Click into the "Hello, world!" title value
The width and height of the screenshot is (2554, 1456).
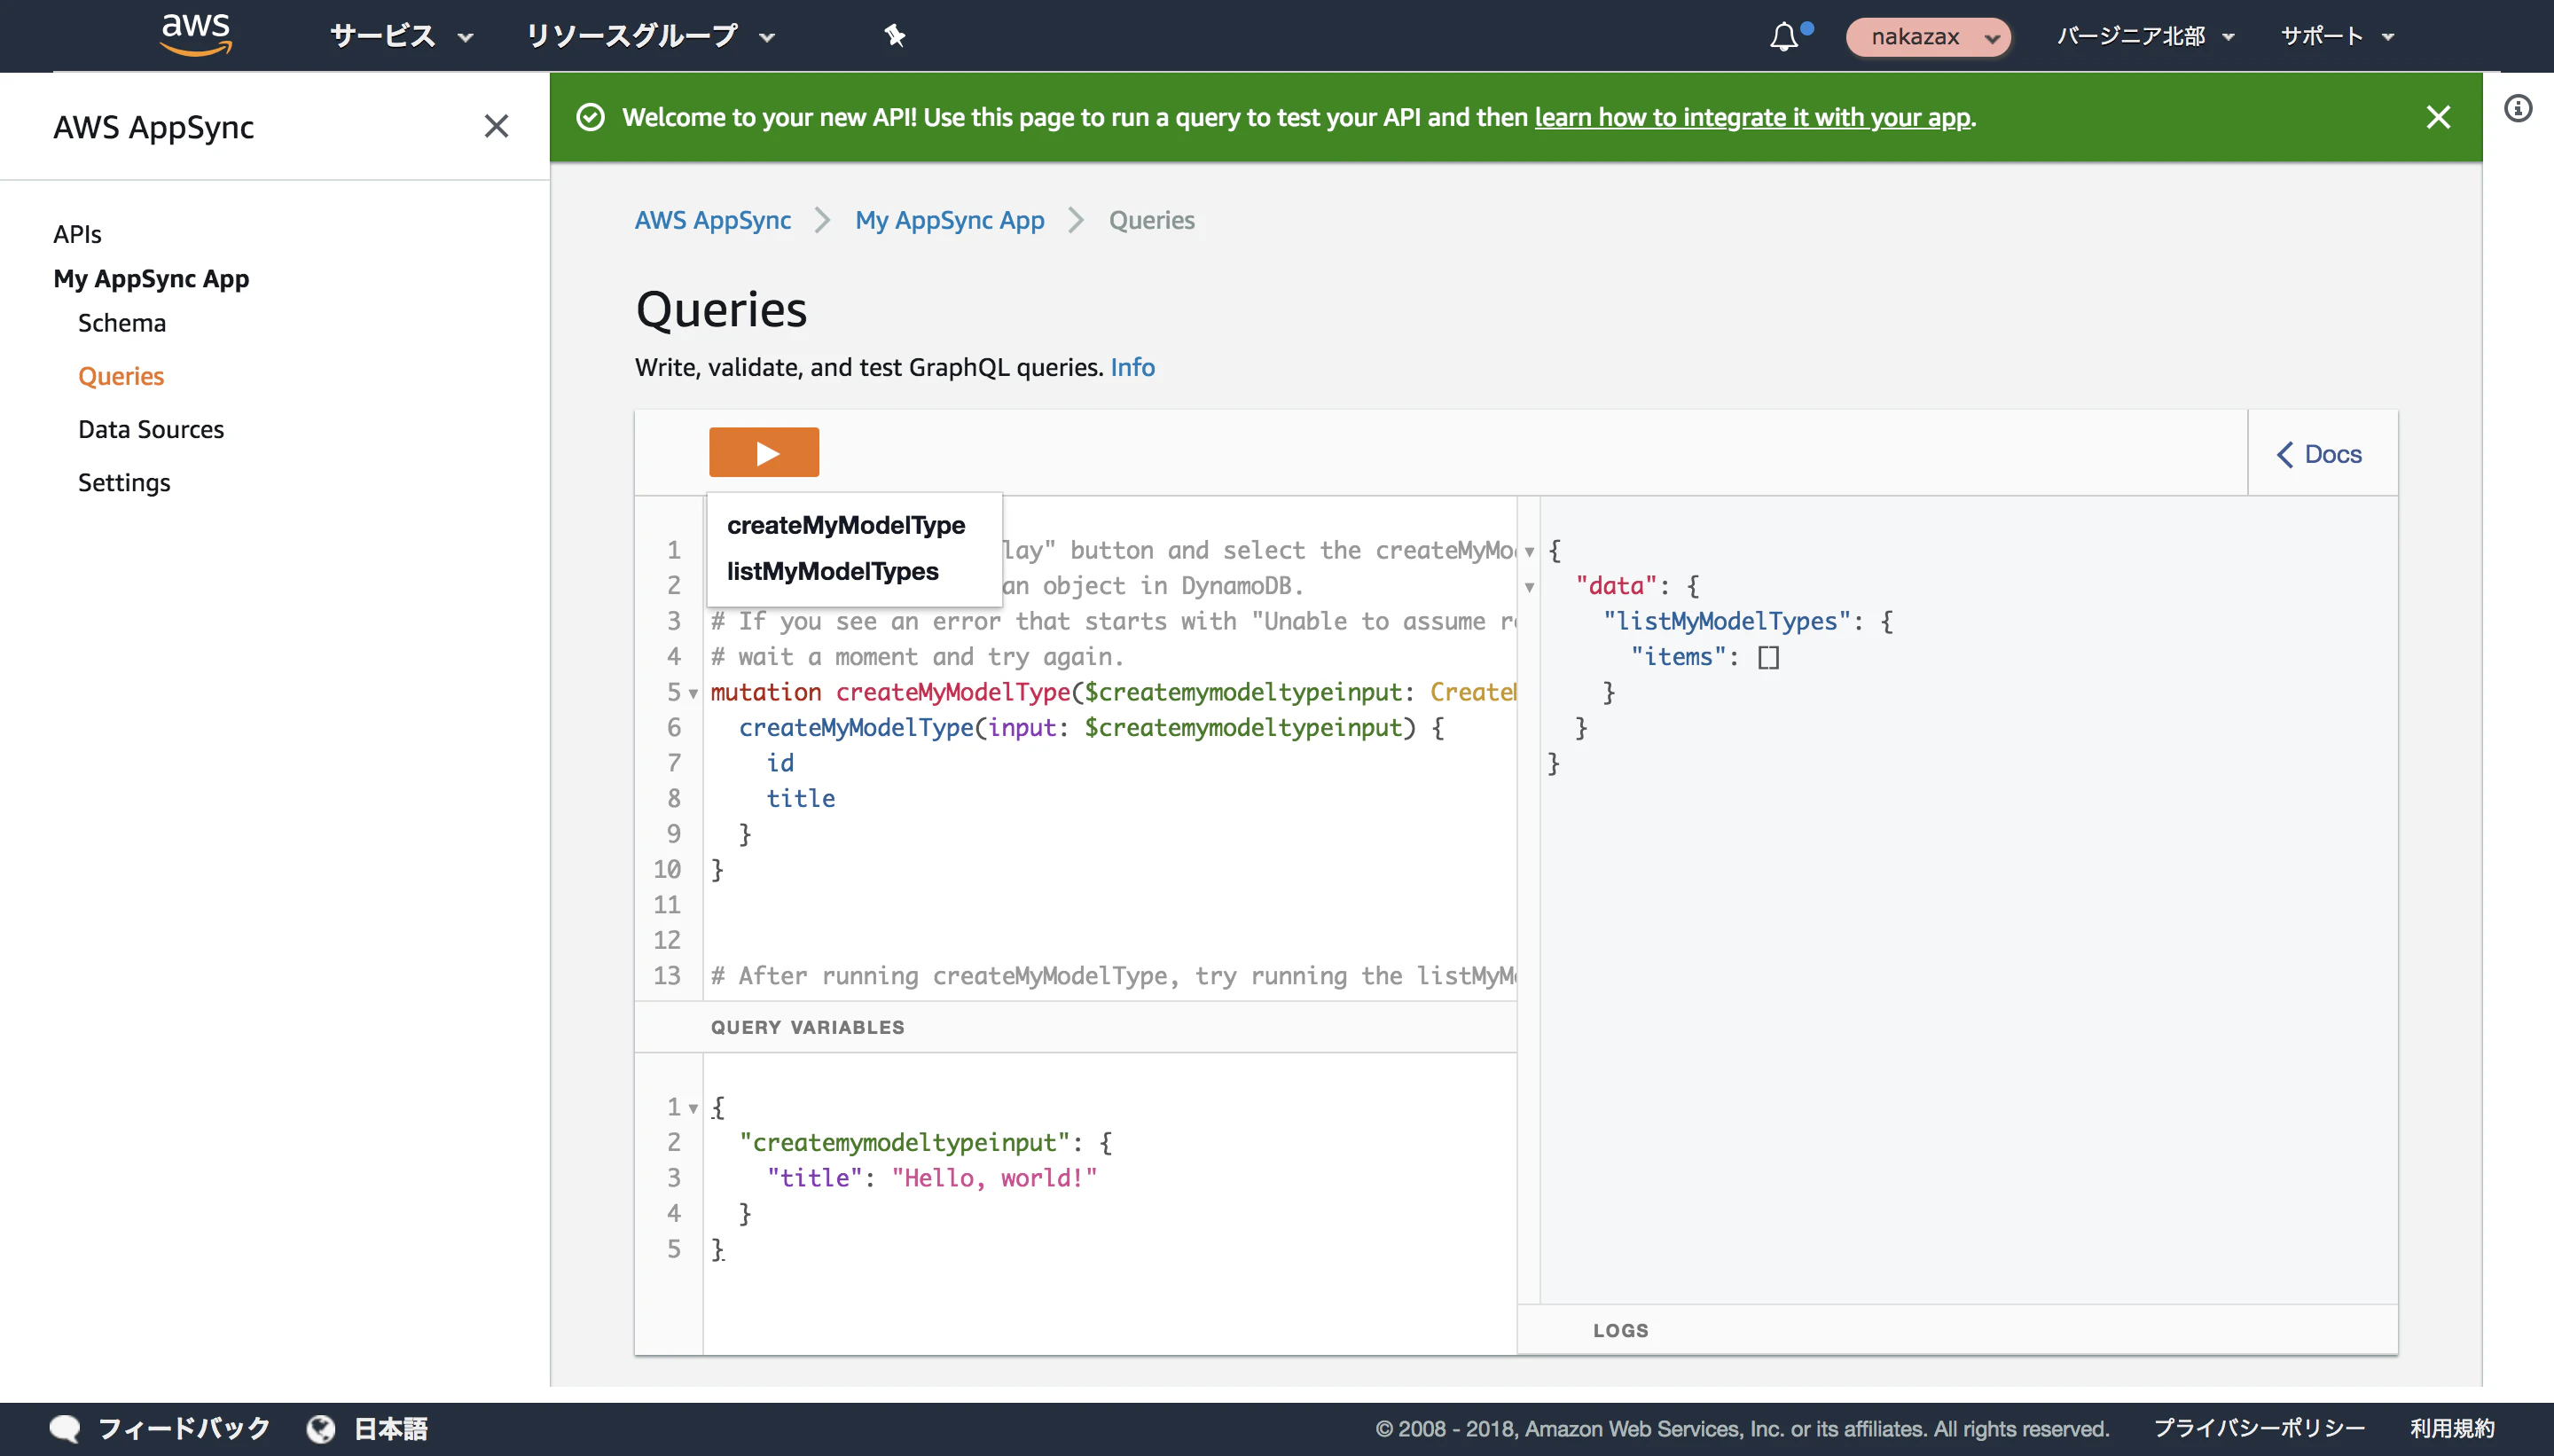[x=995, y=1178]
